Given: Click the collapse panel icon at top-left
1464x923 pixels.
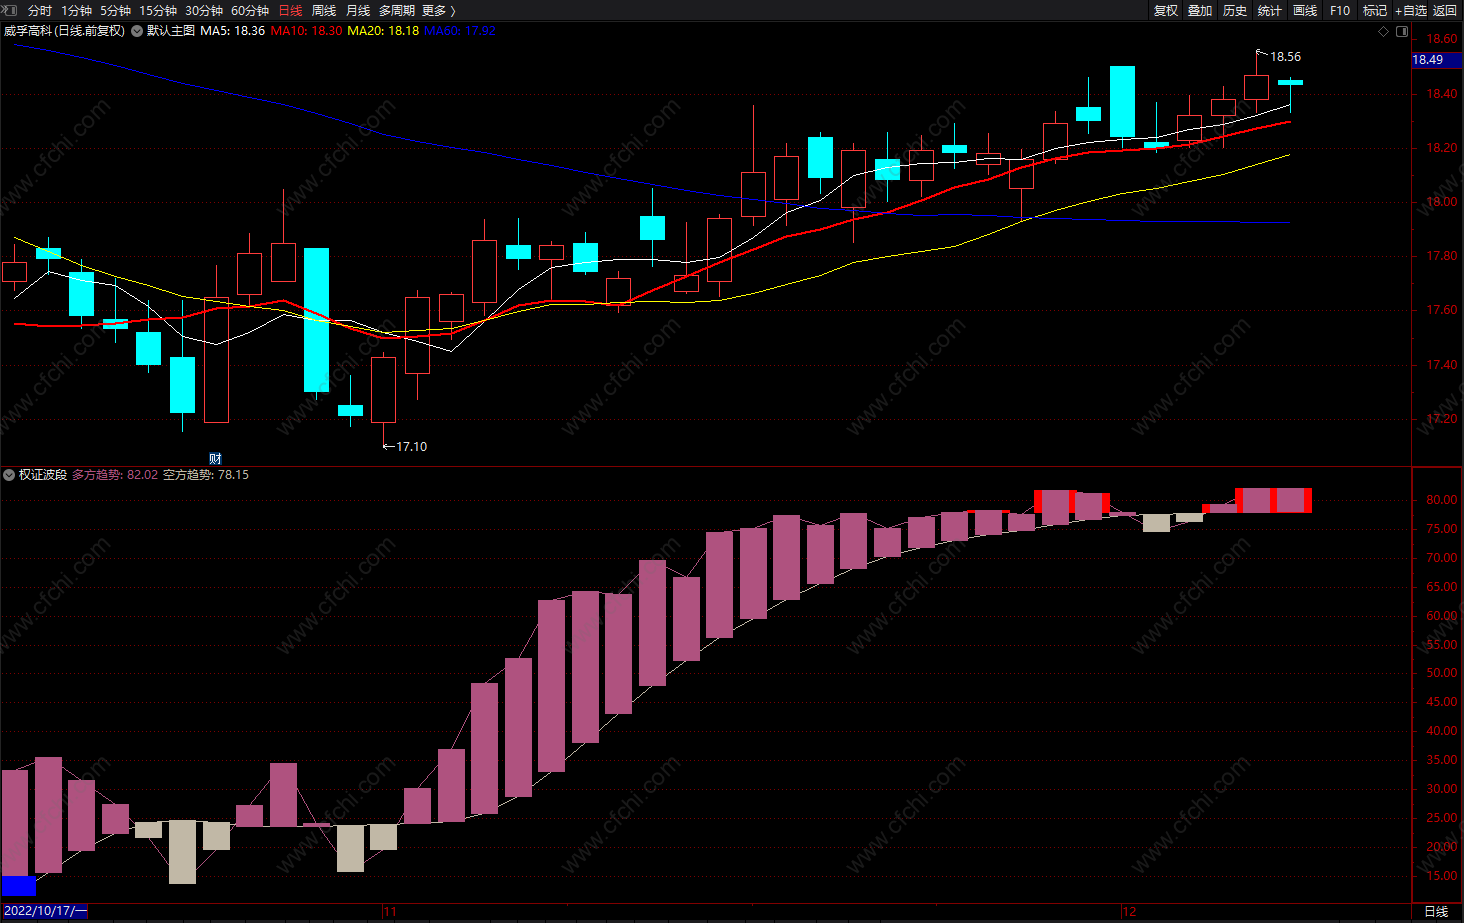Looking at the screenshot, I should (x=9, y=10).
